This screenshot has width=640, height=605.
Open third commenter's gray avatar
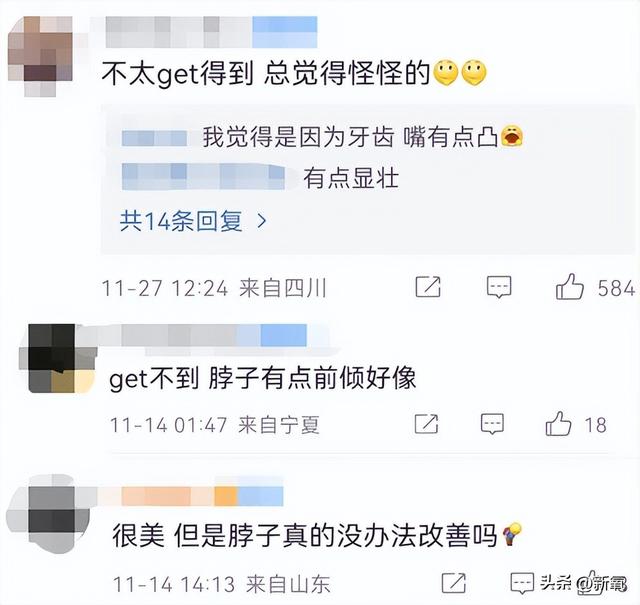pos(49,513)
